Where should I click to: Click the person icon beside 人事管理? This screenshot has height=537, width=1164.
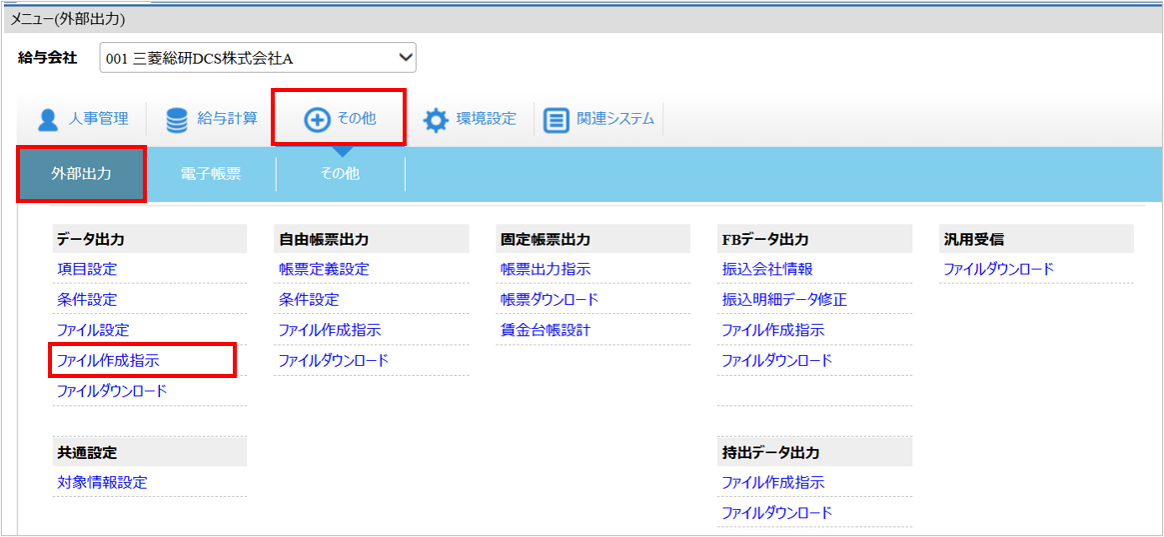tap(48, 120)
